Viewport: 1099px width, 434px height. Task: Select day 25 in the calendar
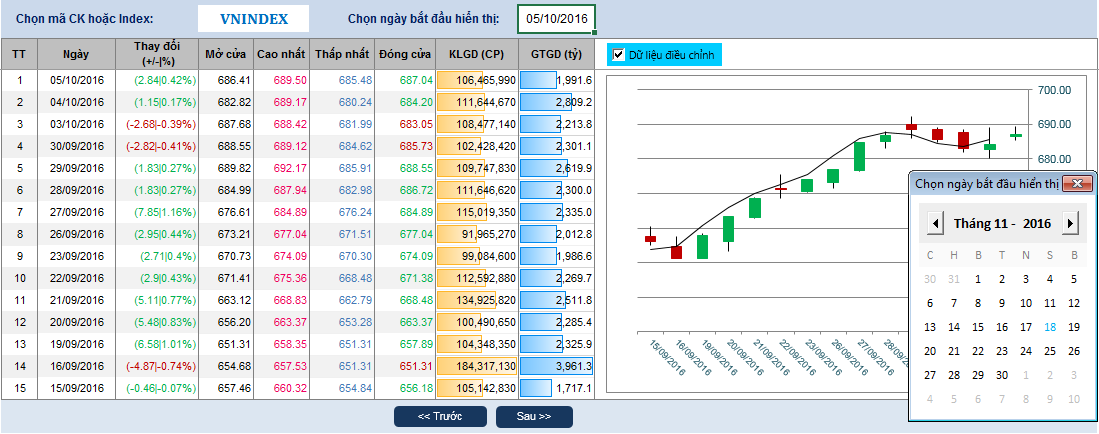pyautogui.click(x=1049, y=351)
